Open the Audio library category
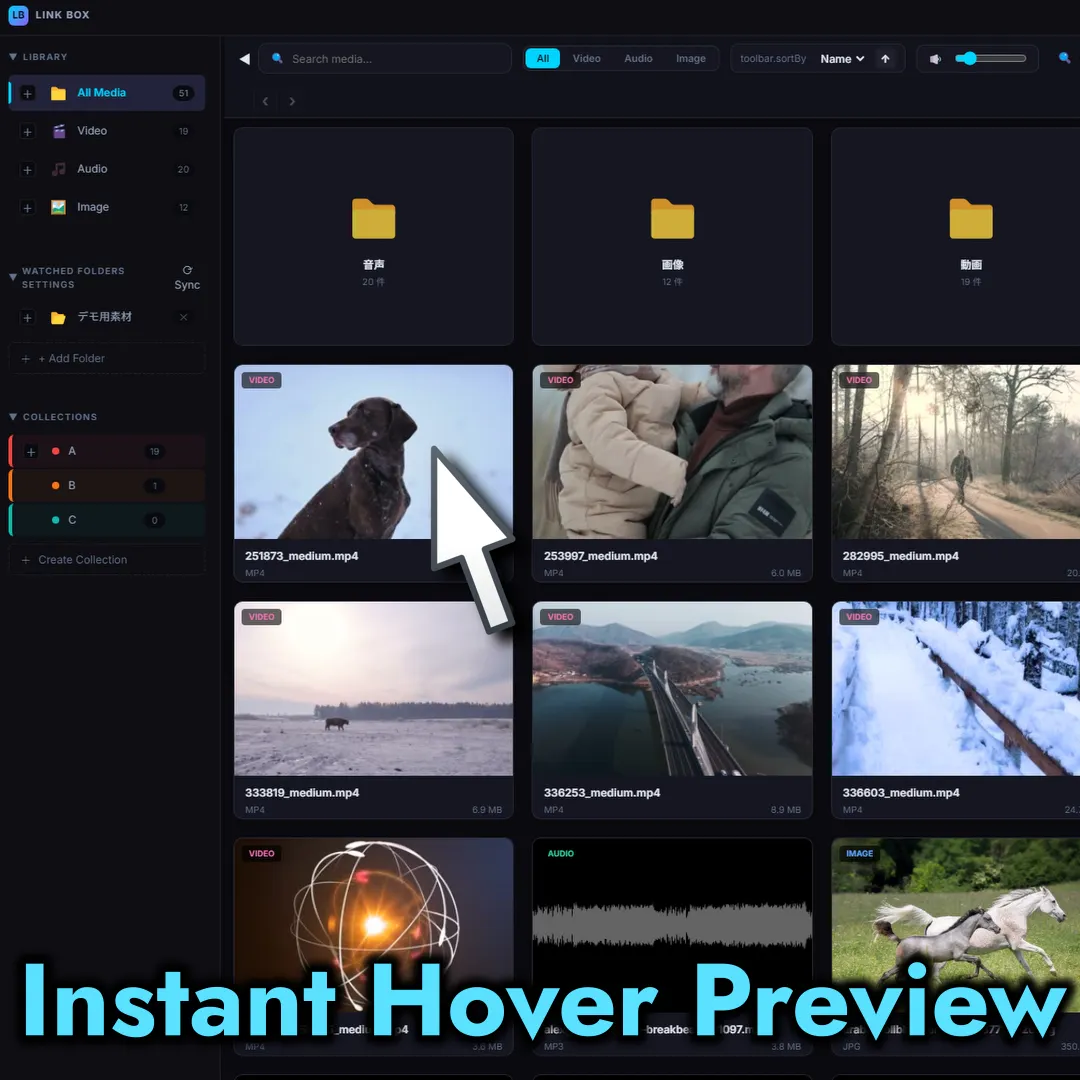Image resolution: width=1080 pixels, height=1080 pixels. [x=107, y=169]
